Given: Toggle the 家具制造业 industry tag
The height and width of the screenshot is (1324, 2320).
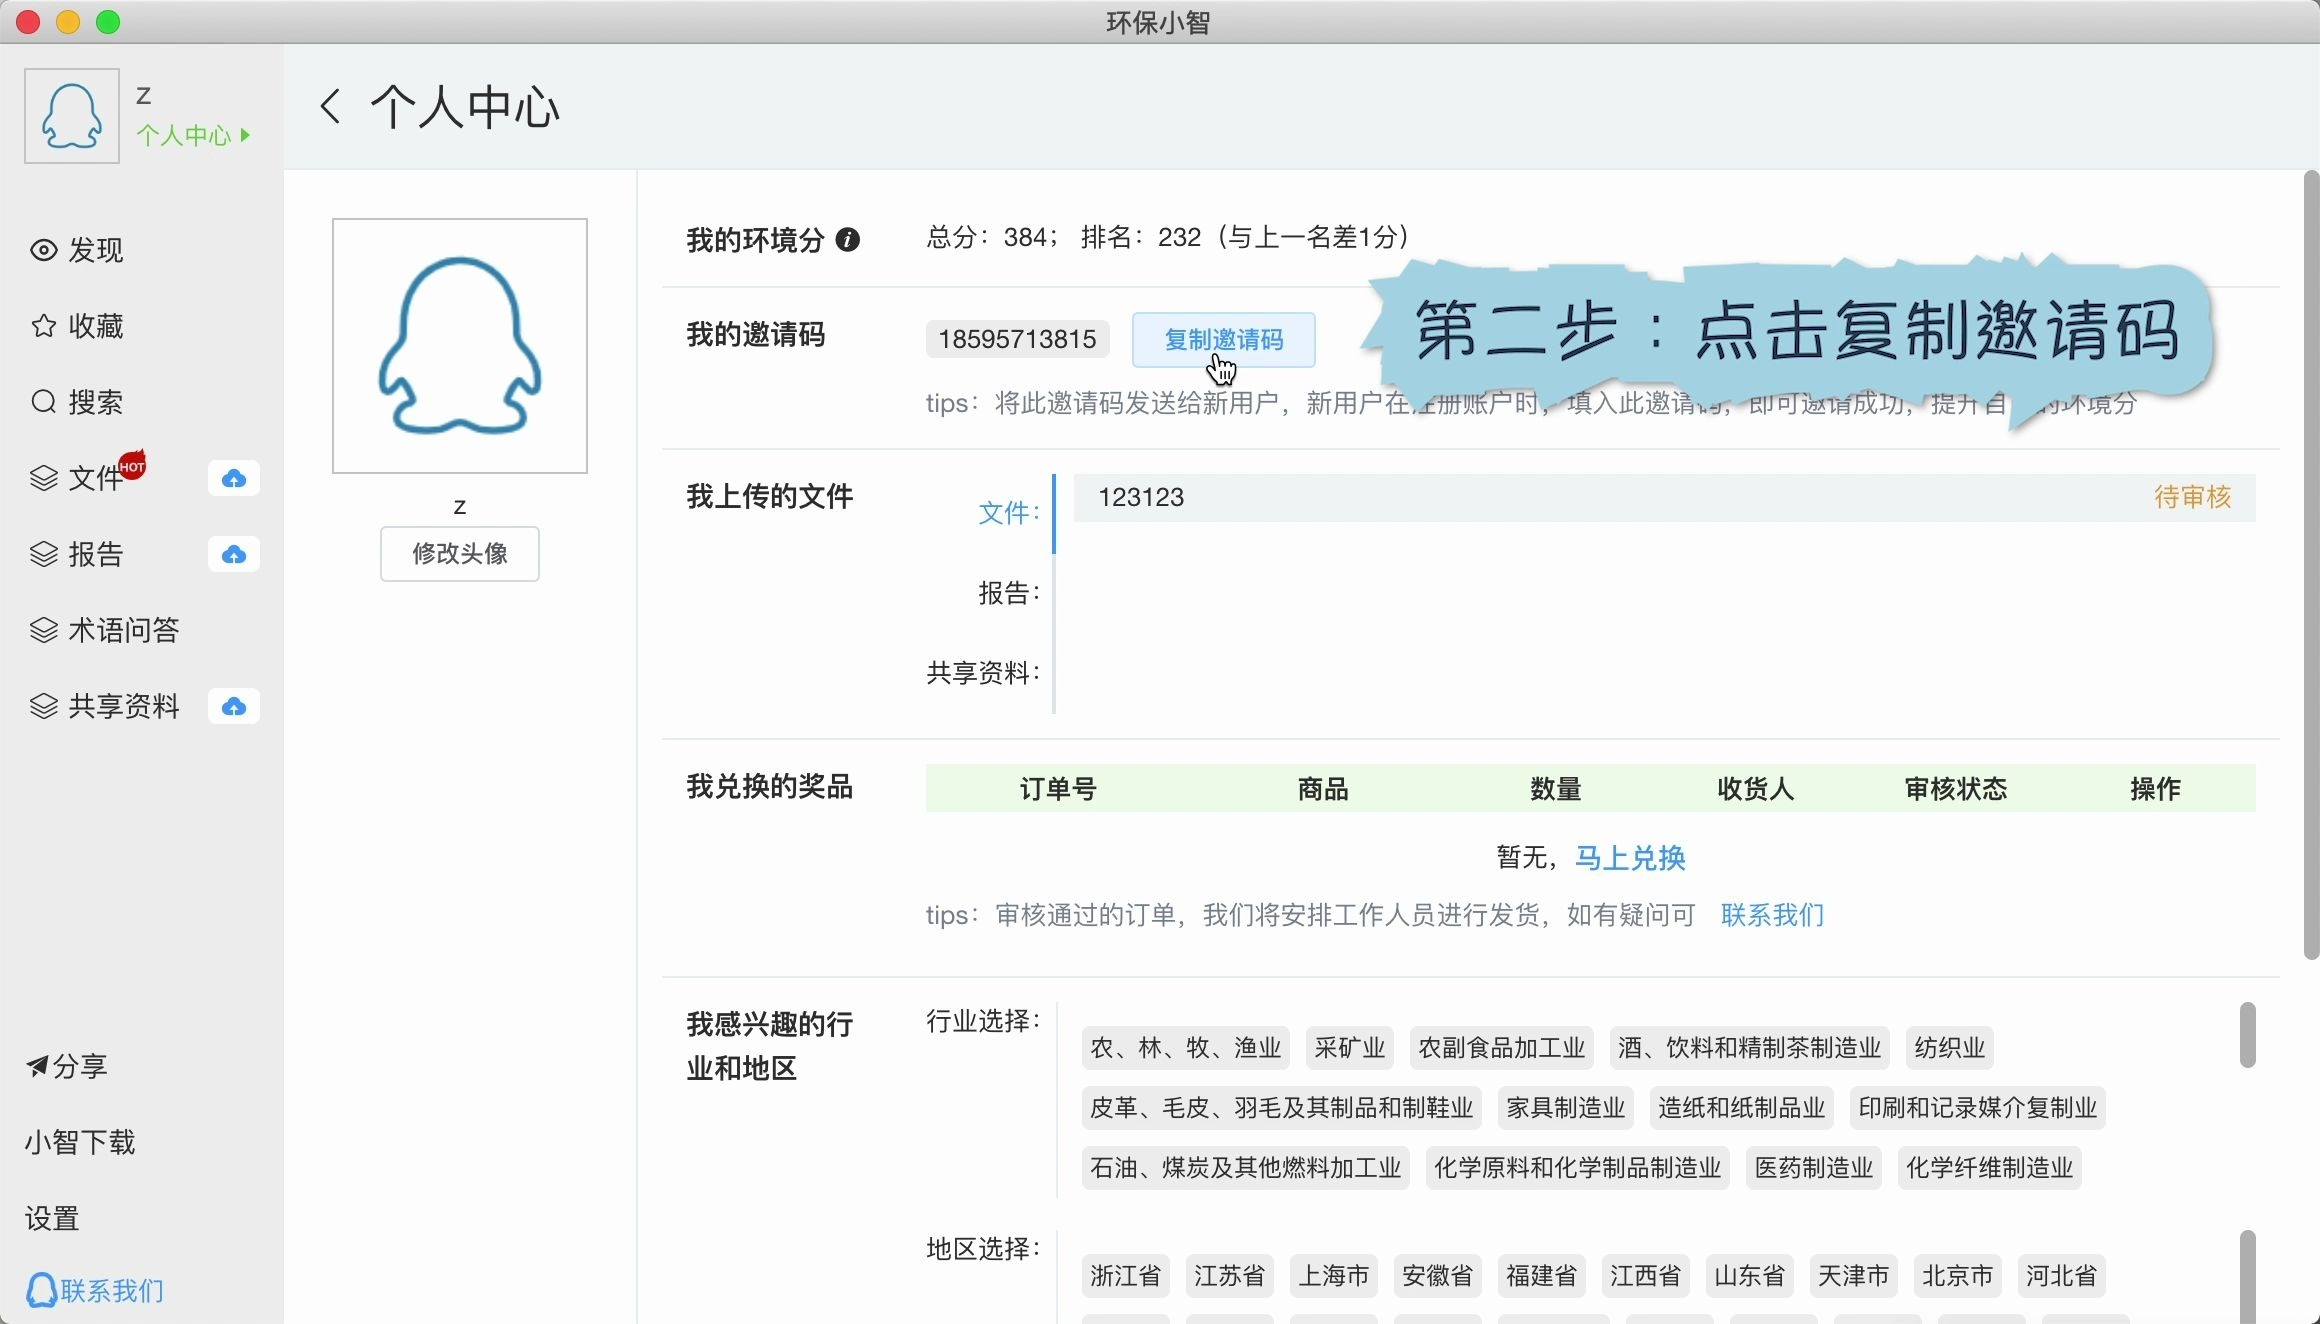Looking at the screenshot, I should (x=1566, y=1108).
